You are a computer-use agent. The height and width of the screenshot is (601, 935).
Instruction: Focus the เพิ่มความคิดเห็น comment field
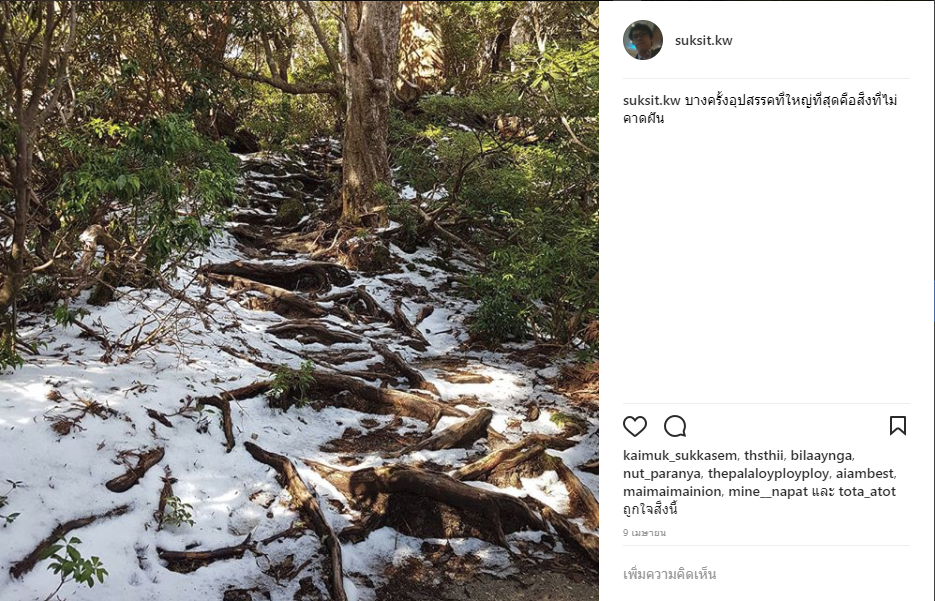pyautogui.click(x=766, y=574)
